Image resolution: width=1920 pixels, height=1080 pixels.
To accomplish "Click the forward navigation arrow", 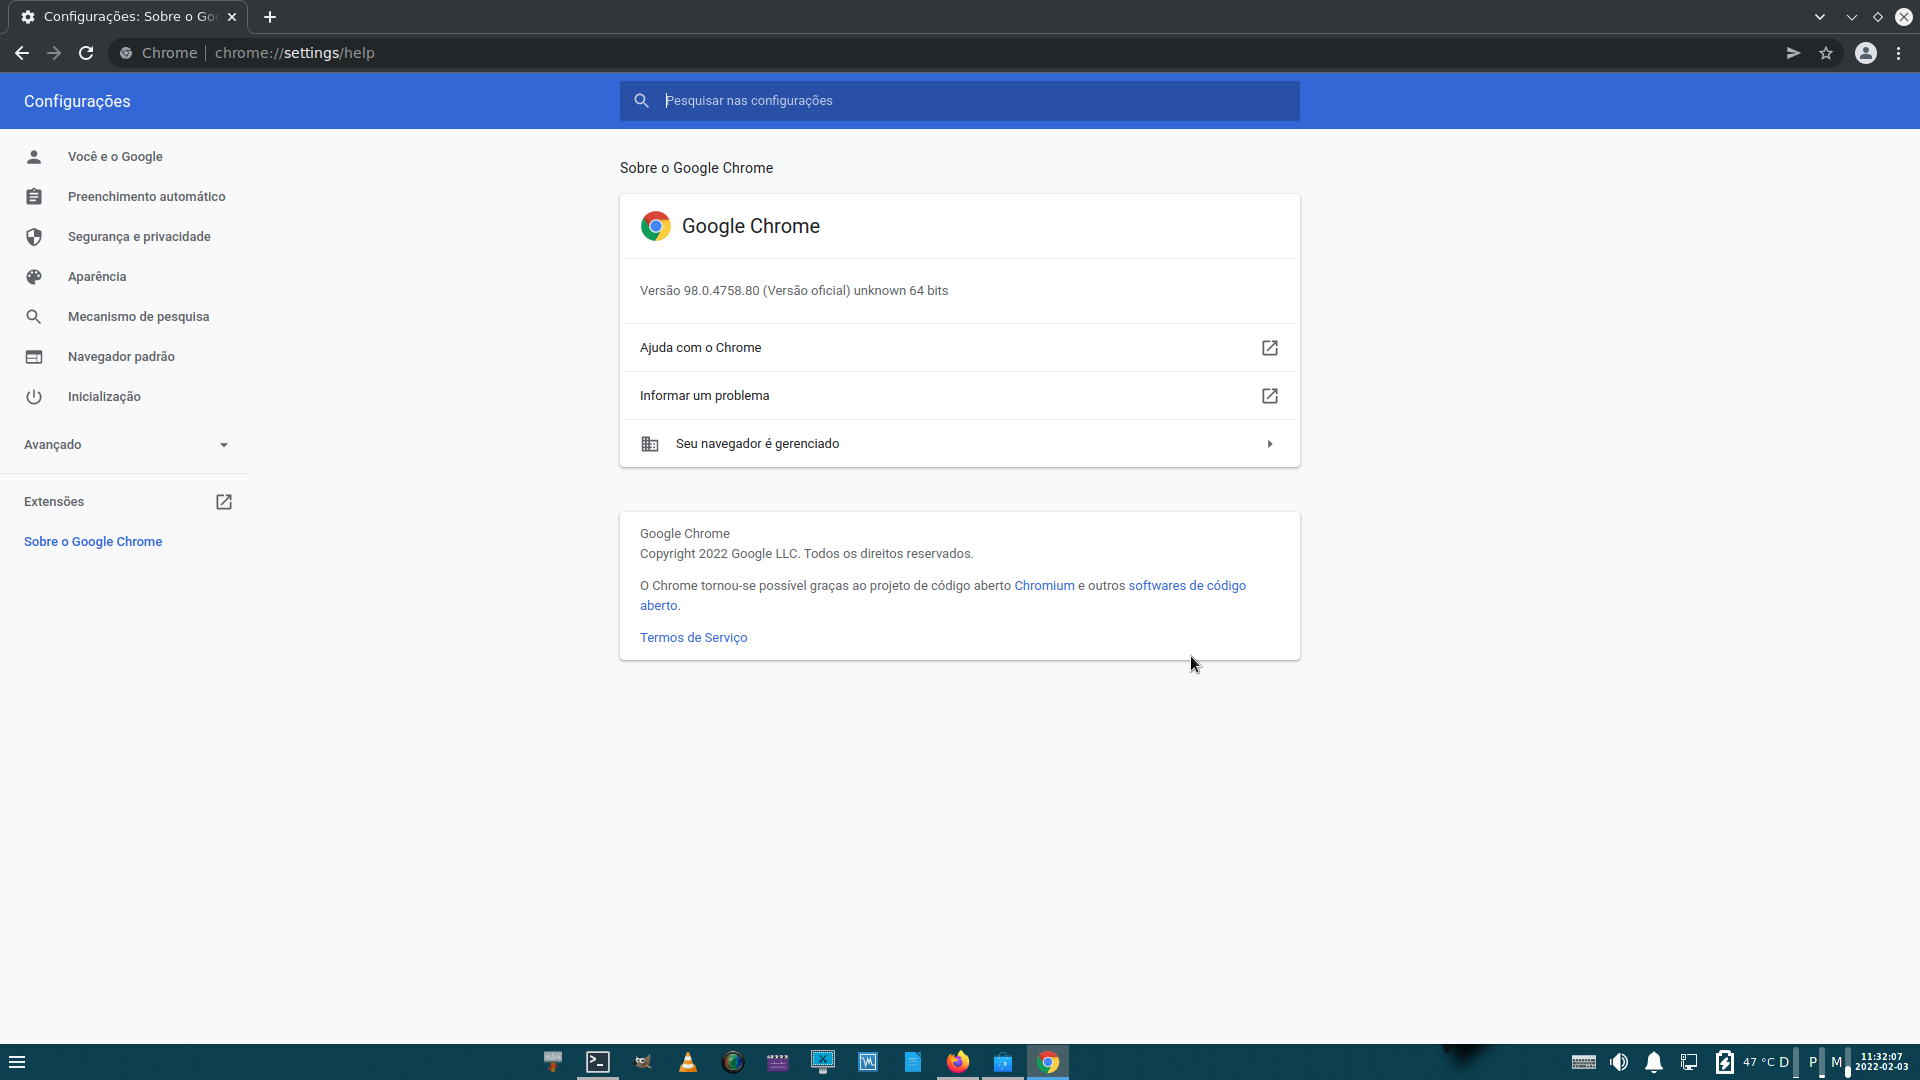I will 54,53.
